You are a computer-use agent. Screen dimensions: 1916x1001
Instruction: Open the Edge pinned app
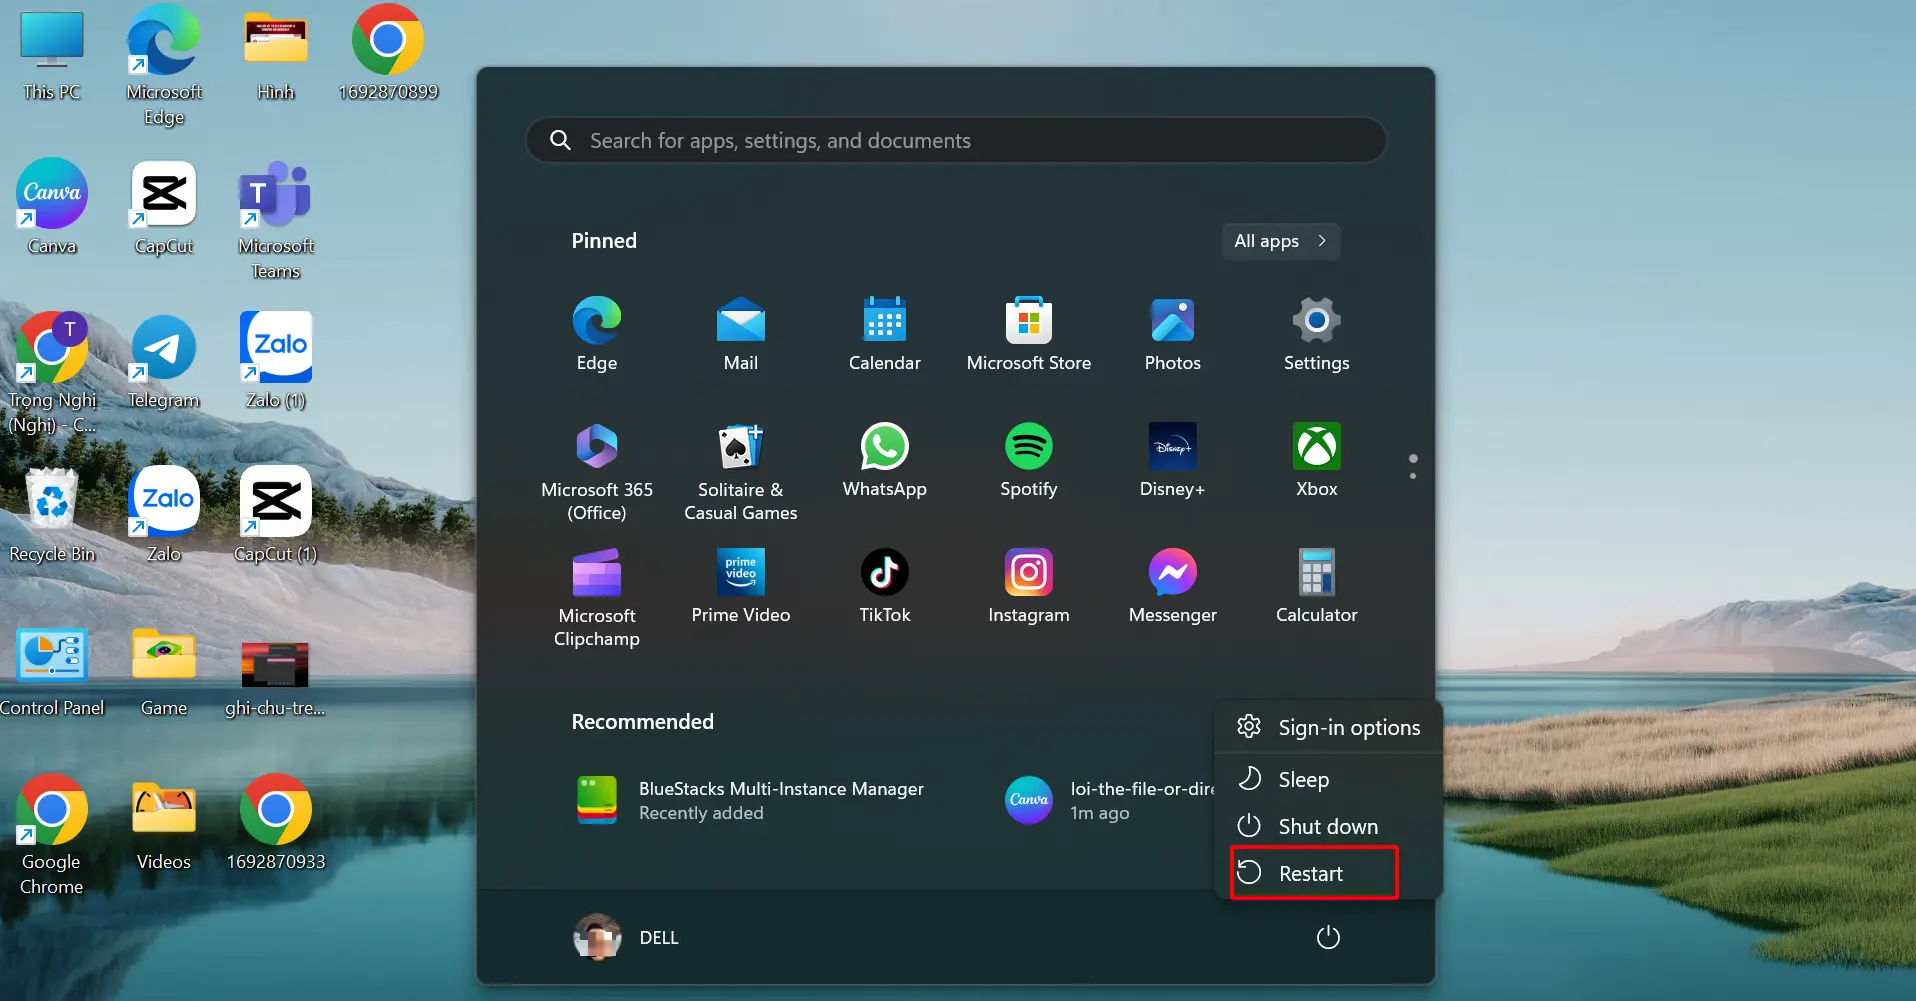click(x=597, y=334)
